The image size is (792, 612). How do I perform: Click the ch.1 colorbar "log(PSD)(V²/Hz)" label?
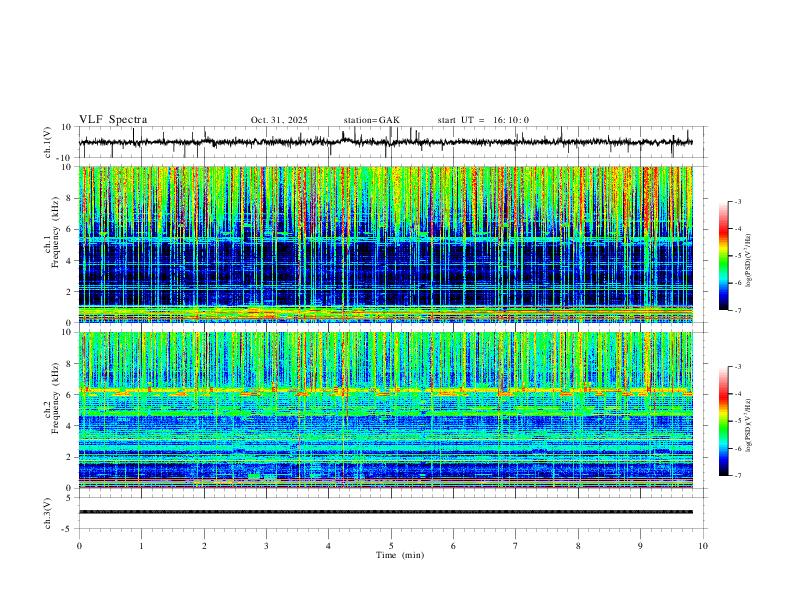point(748,260)
